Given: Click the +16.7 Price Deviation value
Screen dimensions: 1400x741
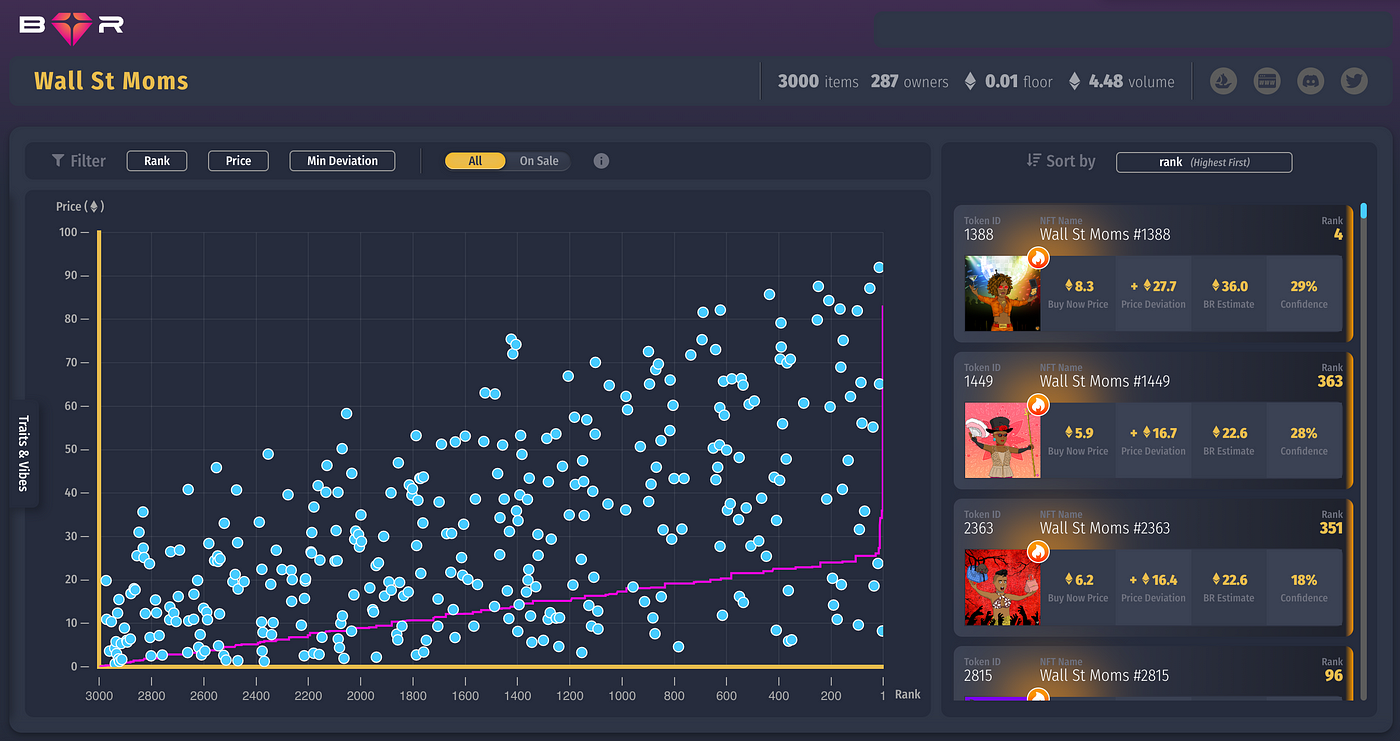Looking at the screenshot, I should coord(1153,434).
